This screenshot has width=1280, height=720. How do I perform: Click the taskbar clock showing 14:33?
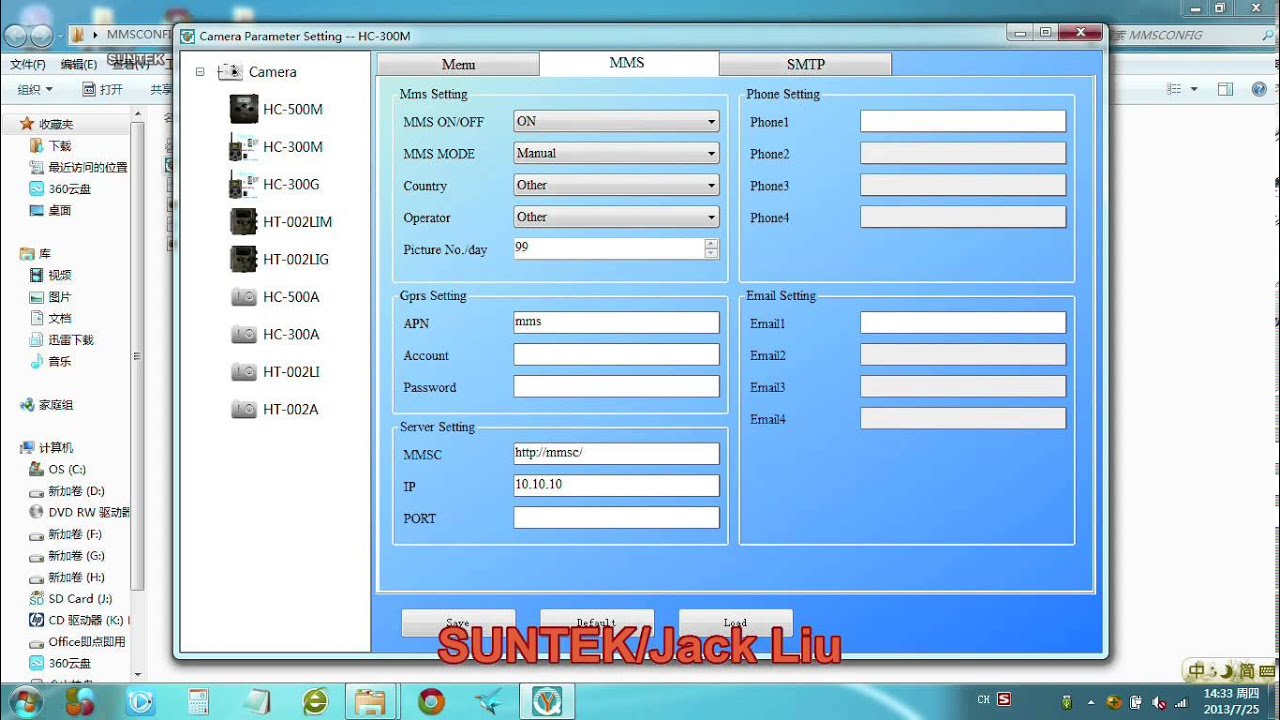coord(1231,703)
